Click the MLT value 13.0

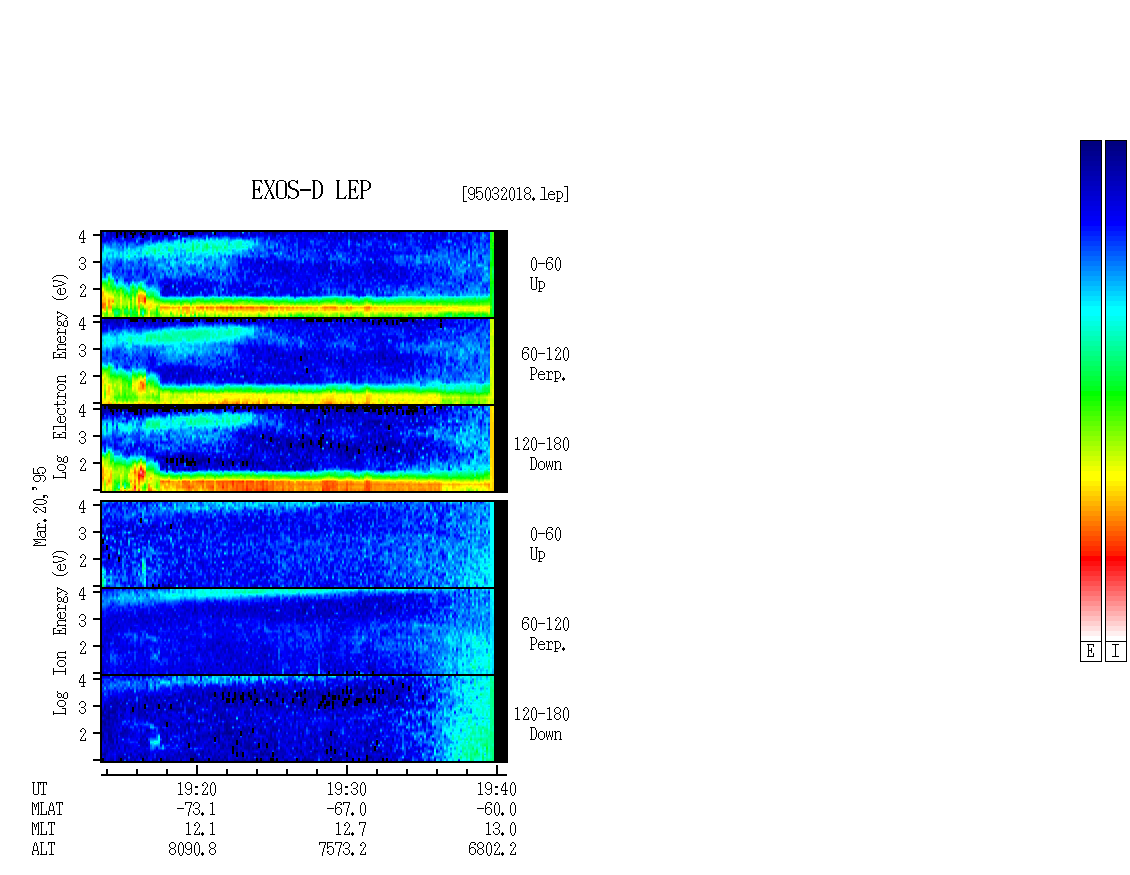pos(501,829)
